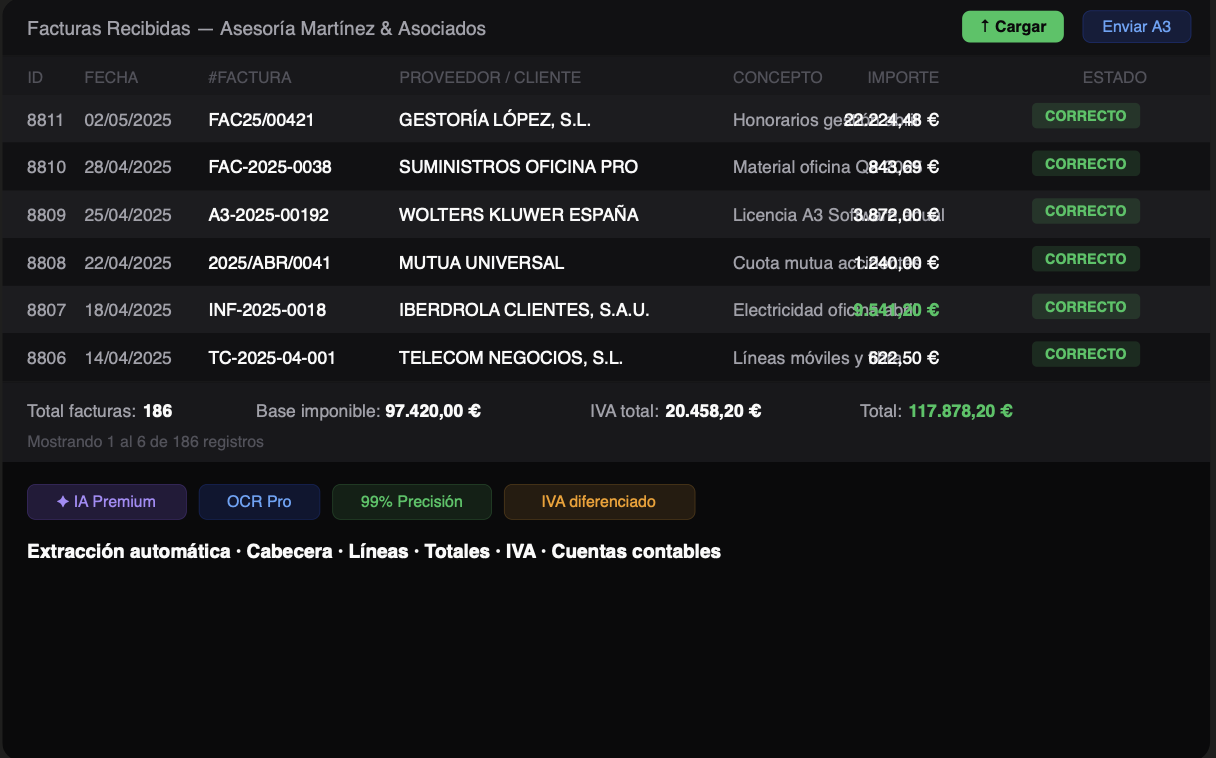Select invoice ID 8808
The image size is (1216, 758).
[46, 263]
